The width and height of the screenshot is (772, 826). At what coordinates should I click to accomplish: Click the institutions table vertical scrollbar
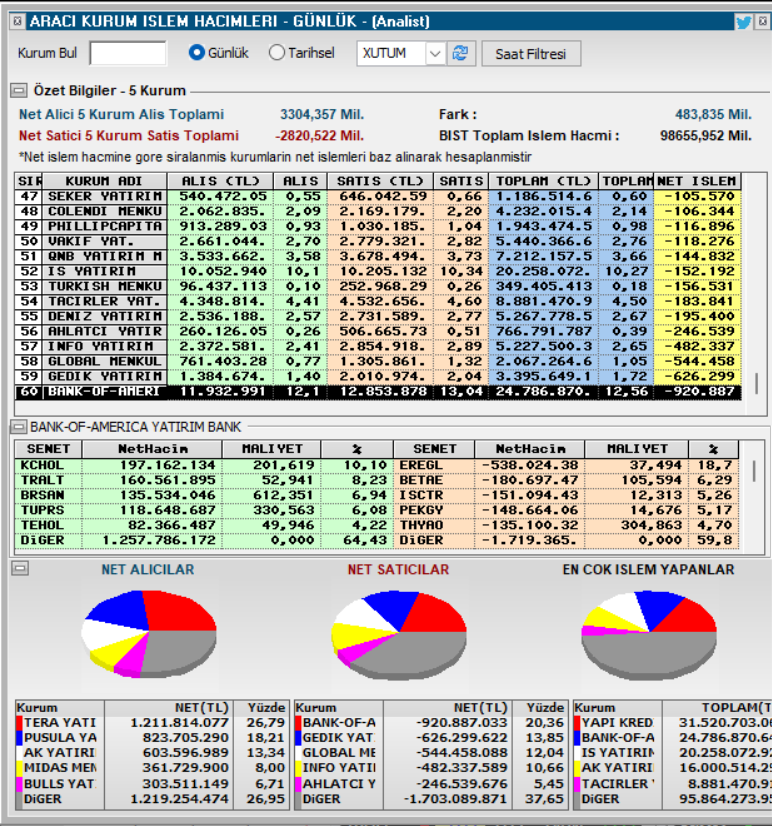[x=756, y=295]
